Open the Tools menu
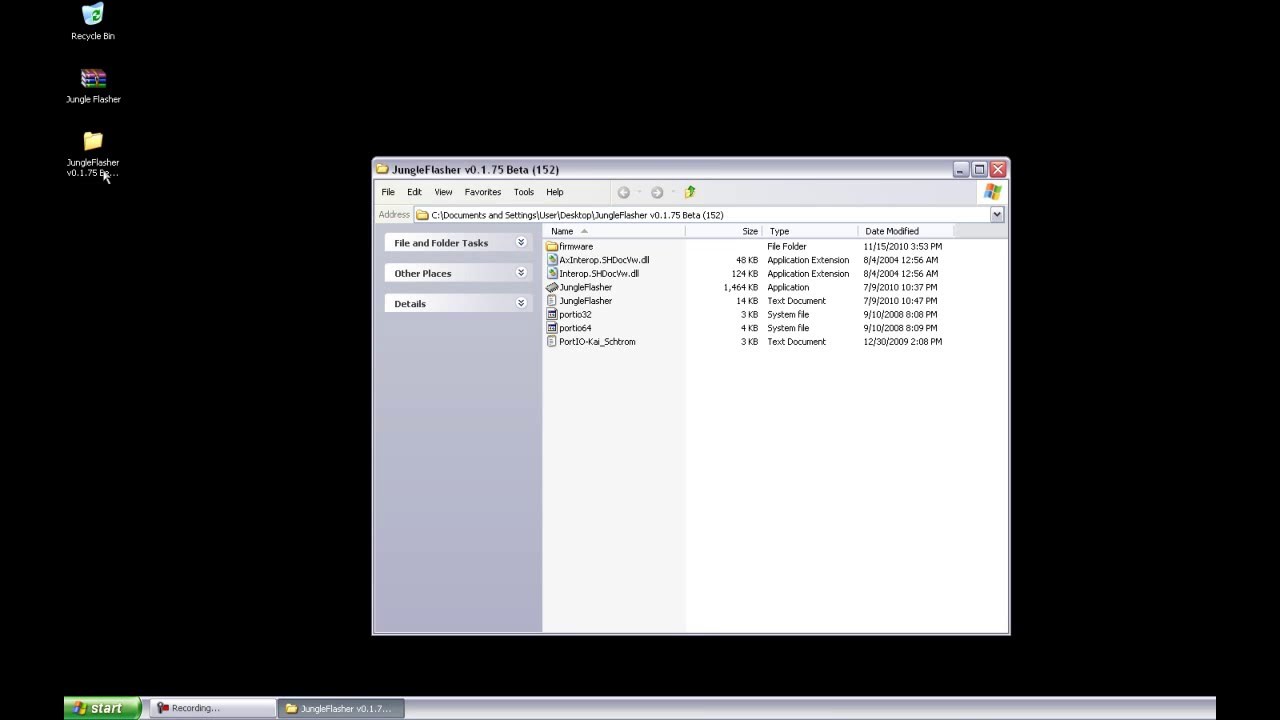 pos(524,192)
